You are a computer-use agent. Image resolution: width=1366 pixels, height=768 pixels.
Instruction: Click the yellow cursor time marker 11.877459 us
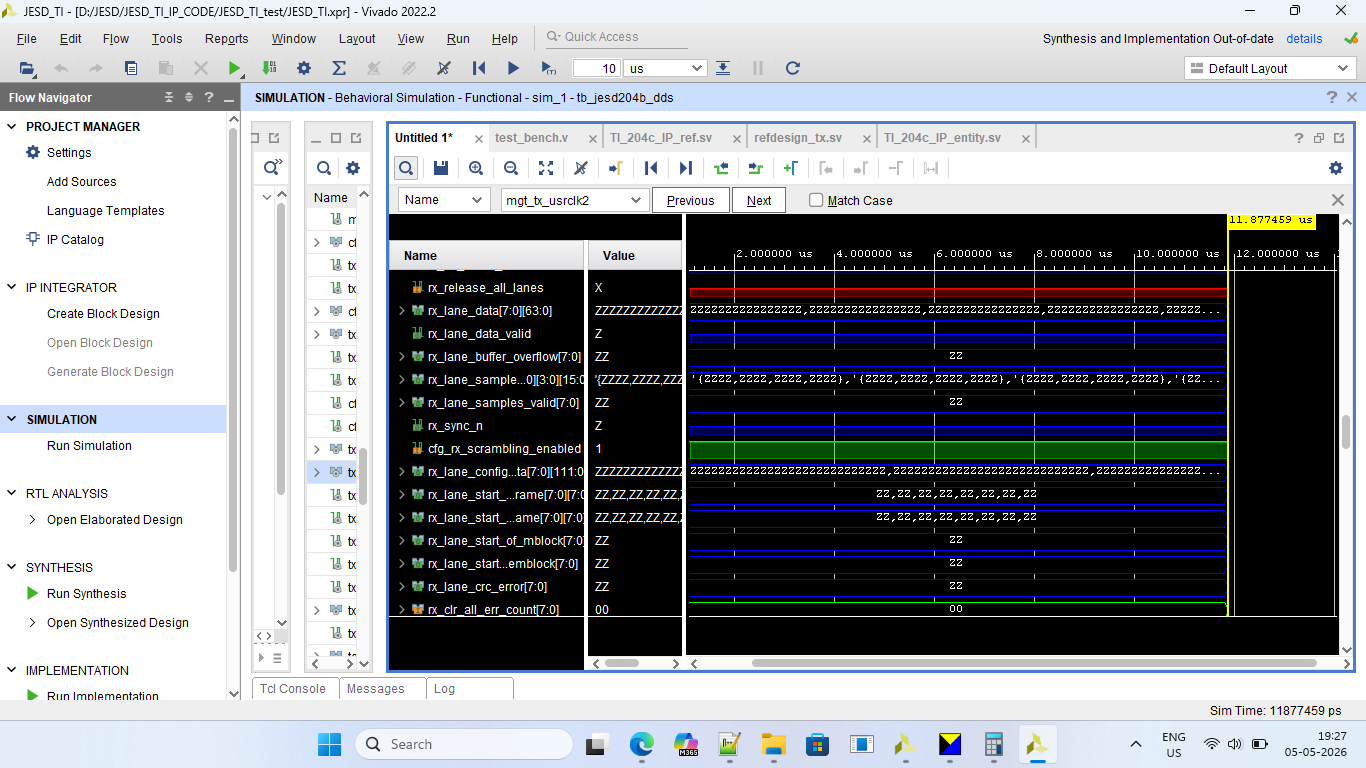click(x=1270, y=221)
